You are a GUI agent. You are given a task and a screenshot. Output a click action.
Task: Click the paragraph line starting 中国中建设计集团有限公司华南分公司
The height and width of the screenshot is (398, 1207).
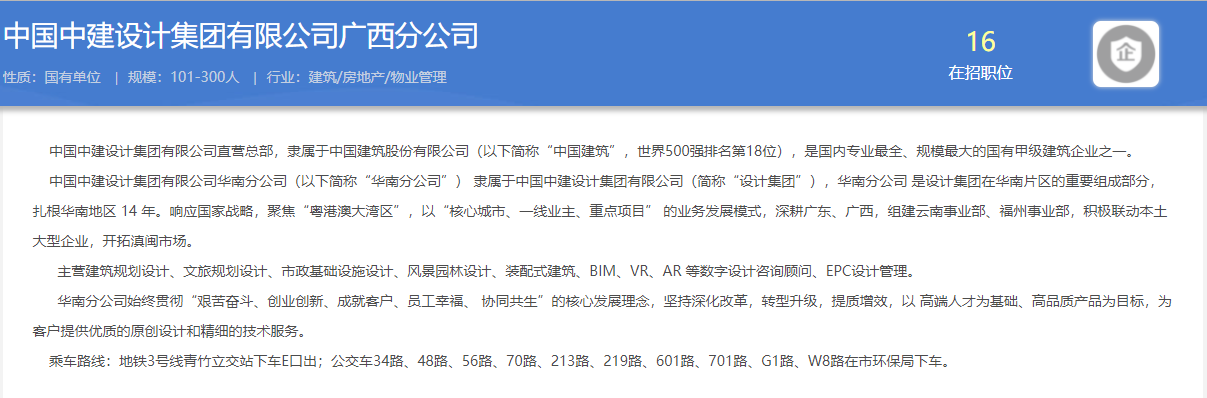pos(603,182)
